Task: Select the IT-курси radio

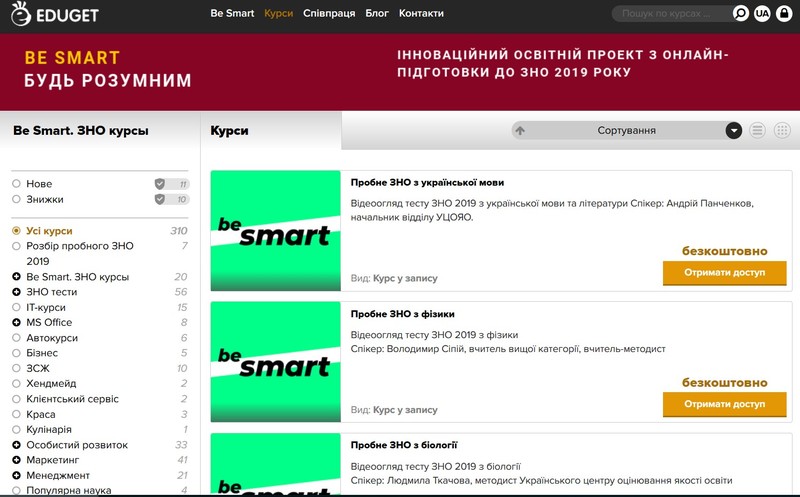Action: [x=16, y=307]
